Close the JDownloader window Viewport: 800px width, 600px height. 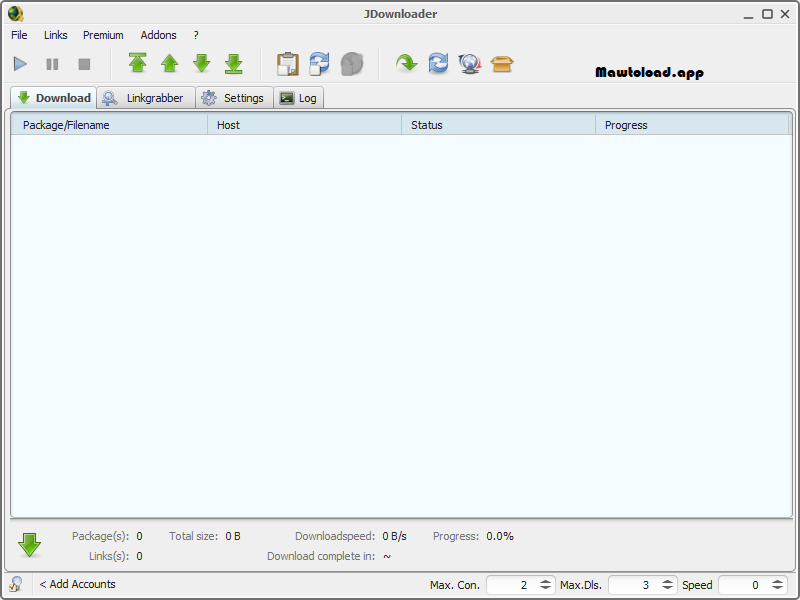tap(785, 14)
